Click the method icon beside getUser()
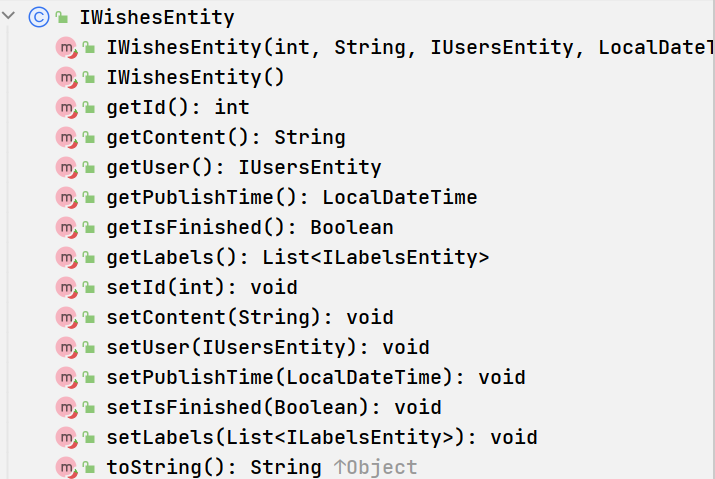This screenshot has width=715, height=479. pos(66,168)
